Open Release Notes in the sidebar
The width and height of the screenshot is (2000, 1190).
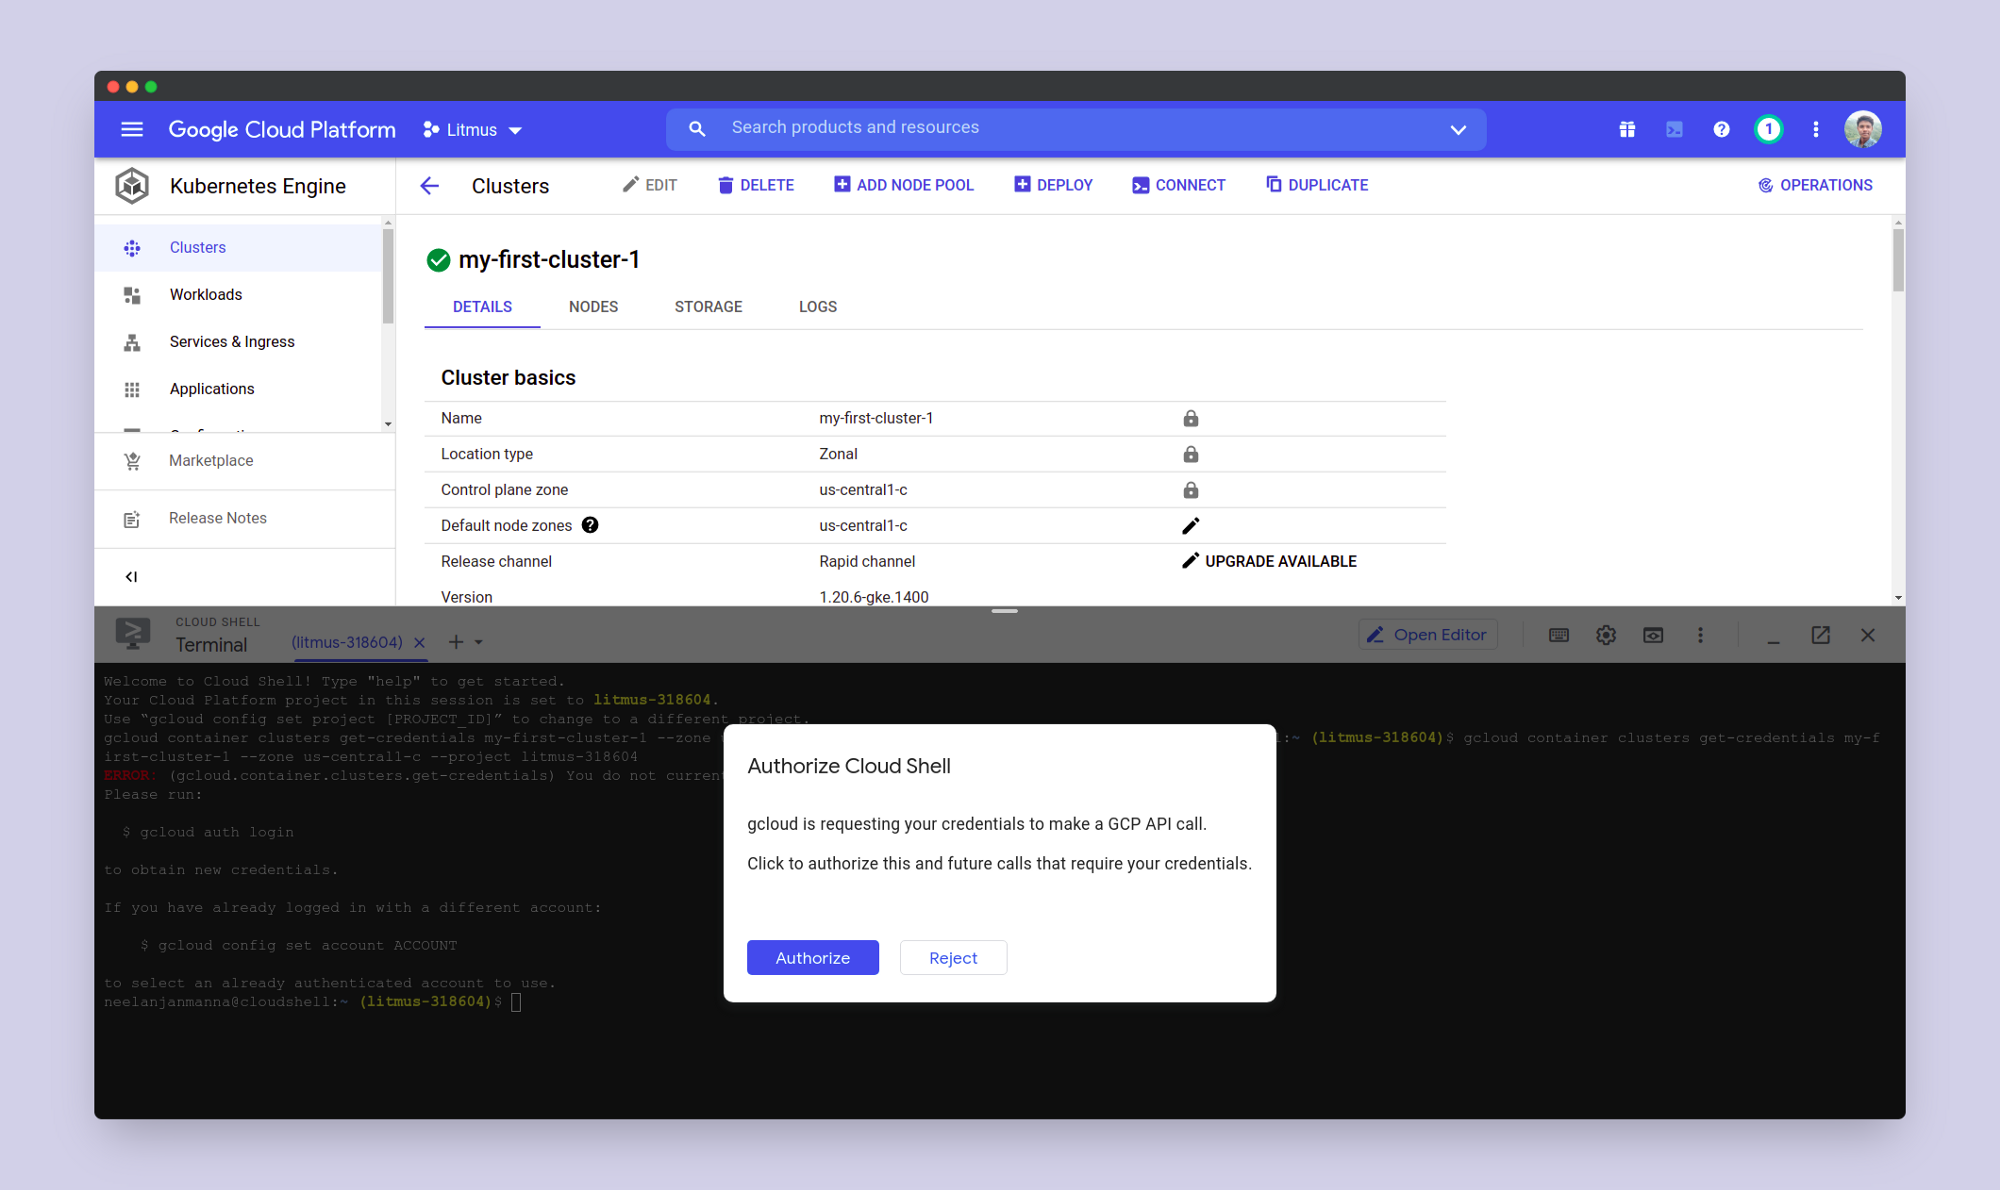click(244, 518)
